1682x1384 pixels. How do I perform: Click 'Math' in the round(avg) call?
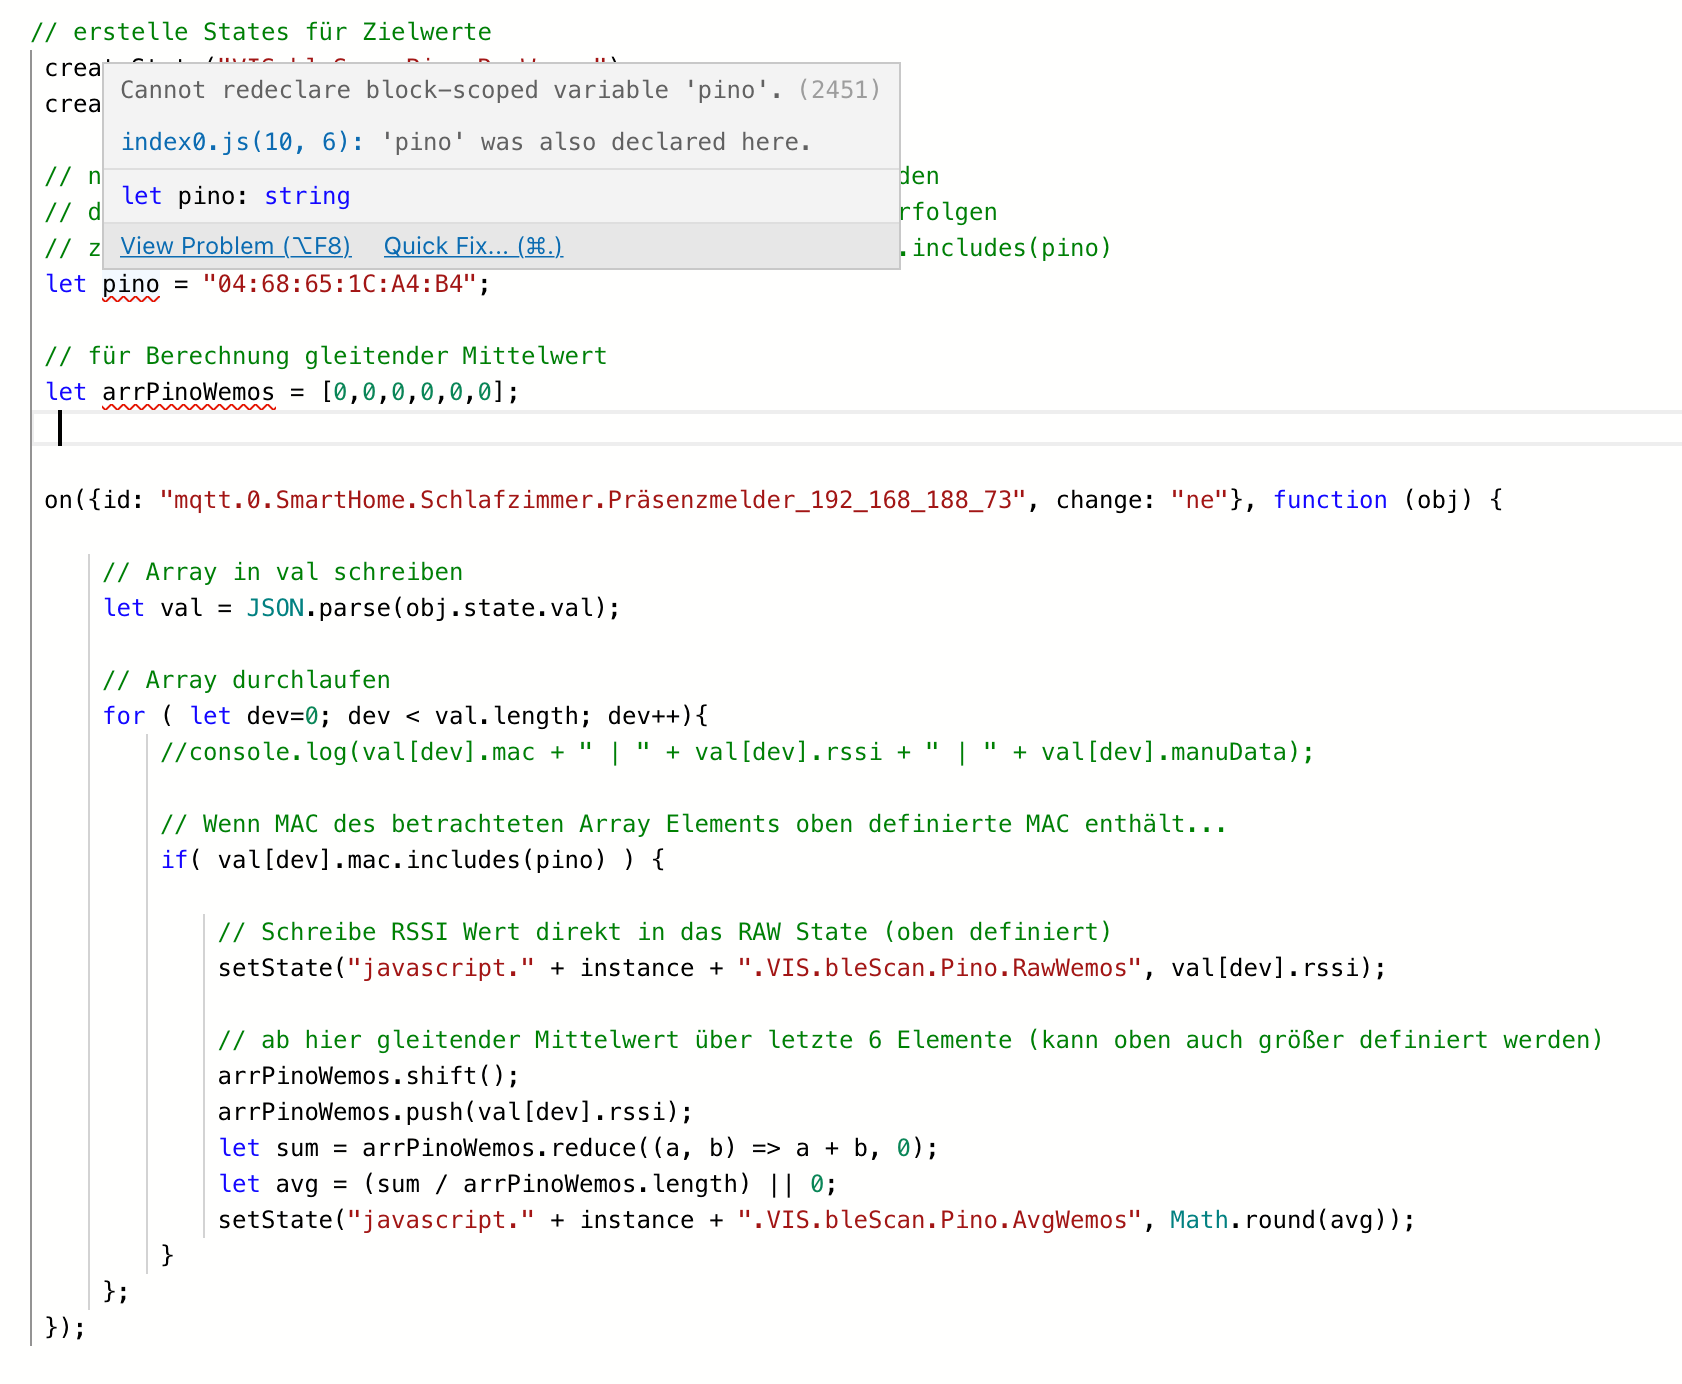coord(1199,1220)
